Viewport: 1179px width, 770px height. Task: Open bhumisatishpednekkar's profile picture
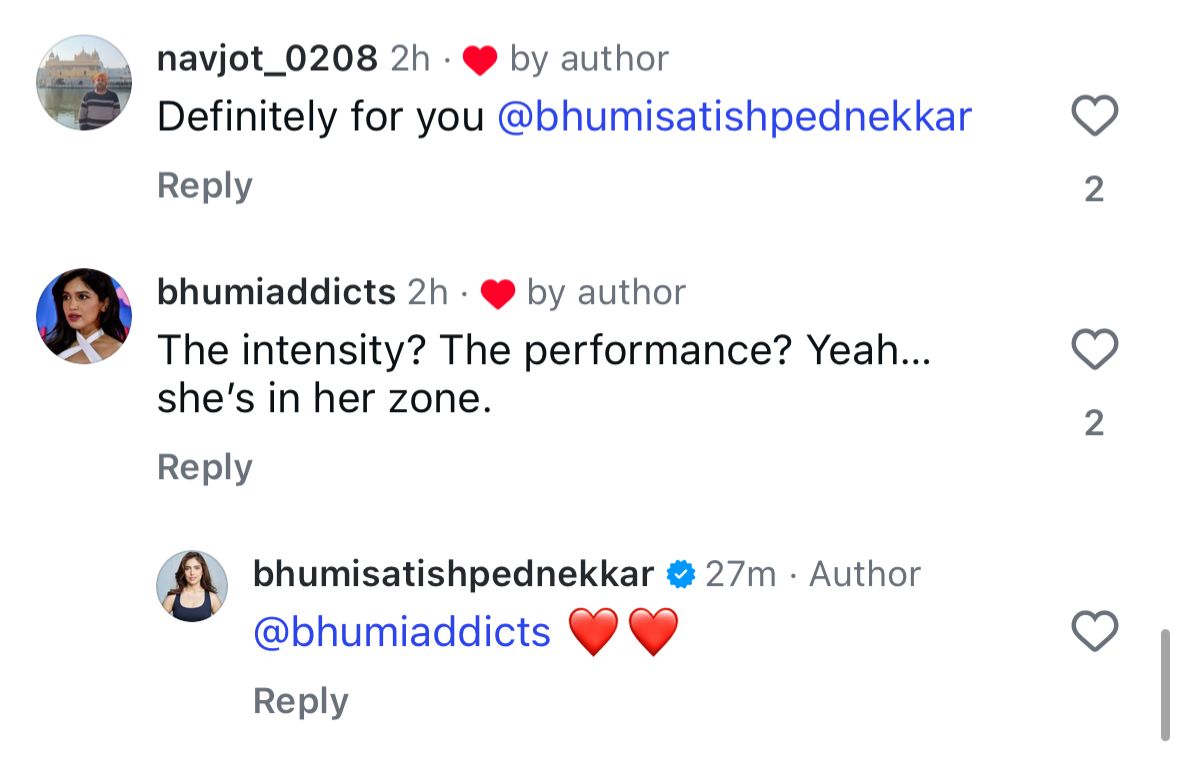click(x=192, y=585)
